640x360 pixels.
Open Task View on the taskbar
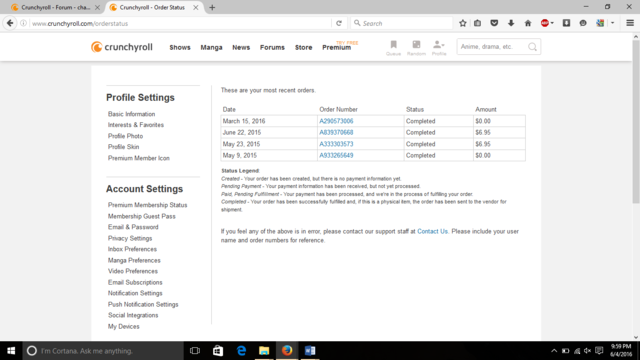coord(195,351)
